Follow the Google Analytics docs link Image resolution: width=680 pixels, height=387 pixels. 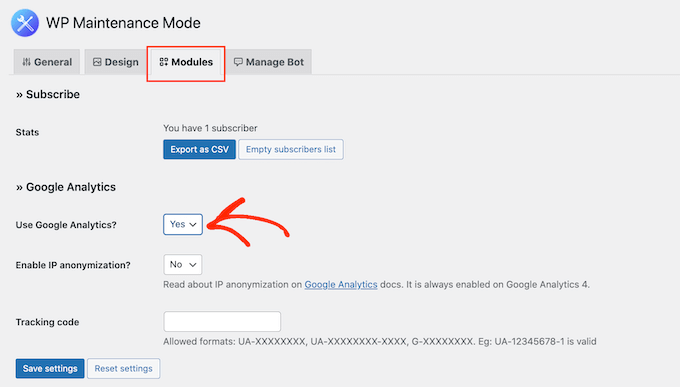pos(341,285)
